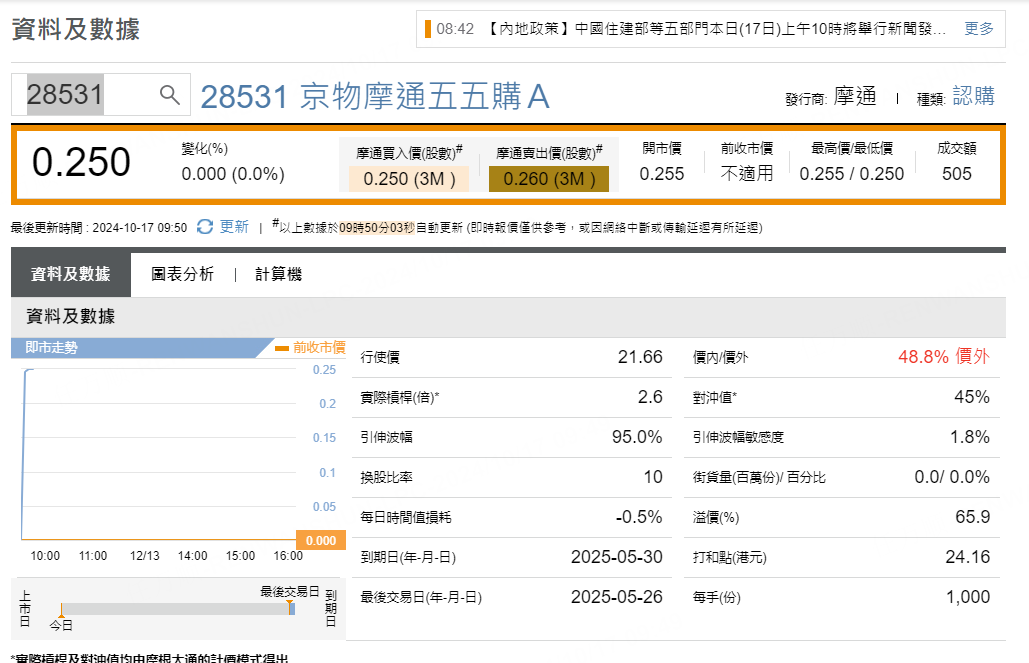
Task: Switch to the 圖表分析 tab
Action: click(182, 274)
